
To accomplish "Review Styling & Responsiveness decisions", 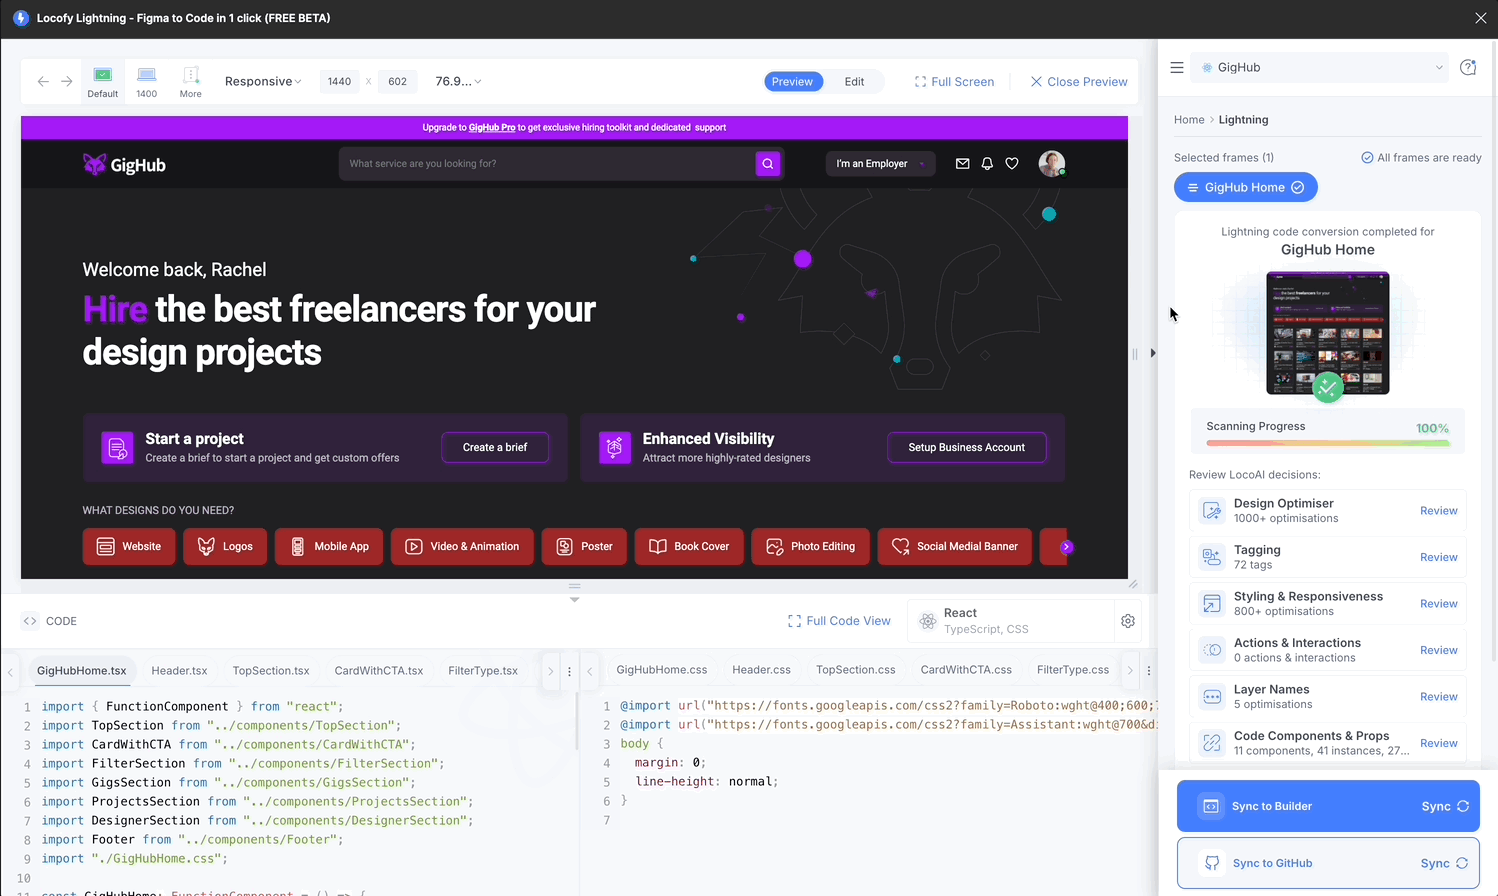I will point(1438,604).
